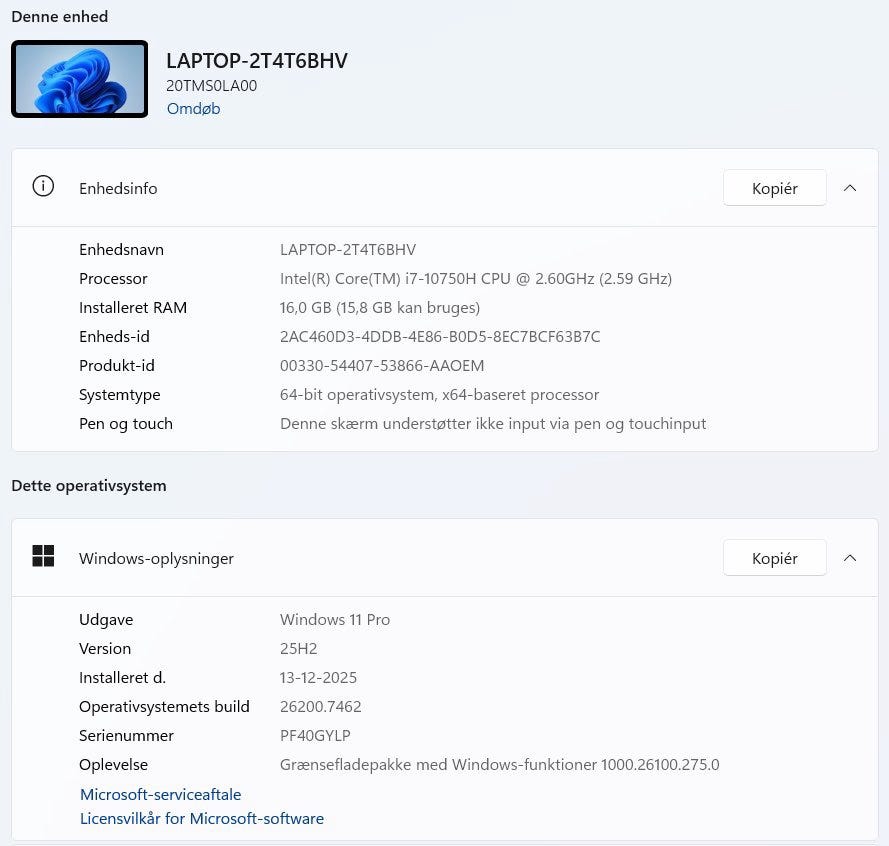Screen dimensions: 889x846
Task: Click the Windows-oplysninger section title
Action: point(156,558)
